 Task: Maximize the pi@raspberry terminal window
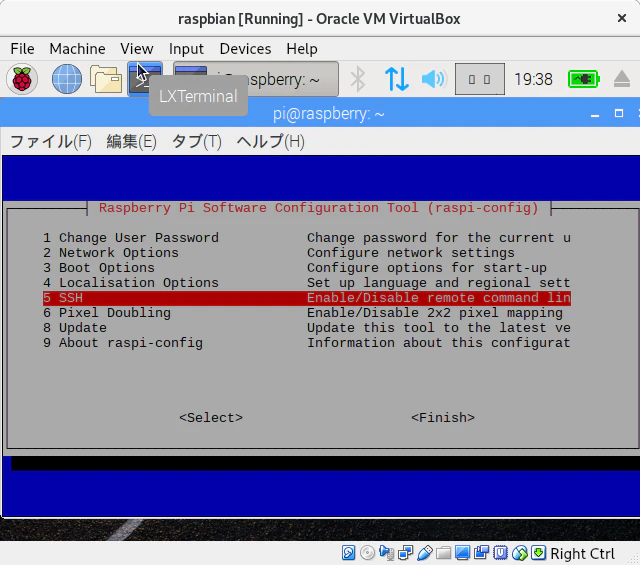pyautogui.click(x=619, y=113)
